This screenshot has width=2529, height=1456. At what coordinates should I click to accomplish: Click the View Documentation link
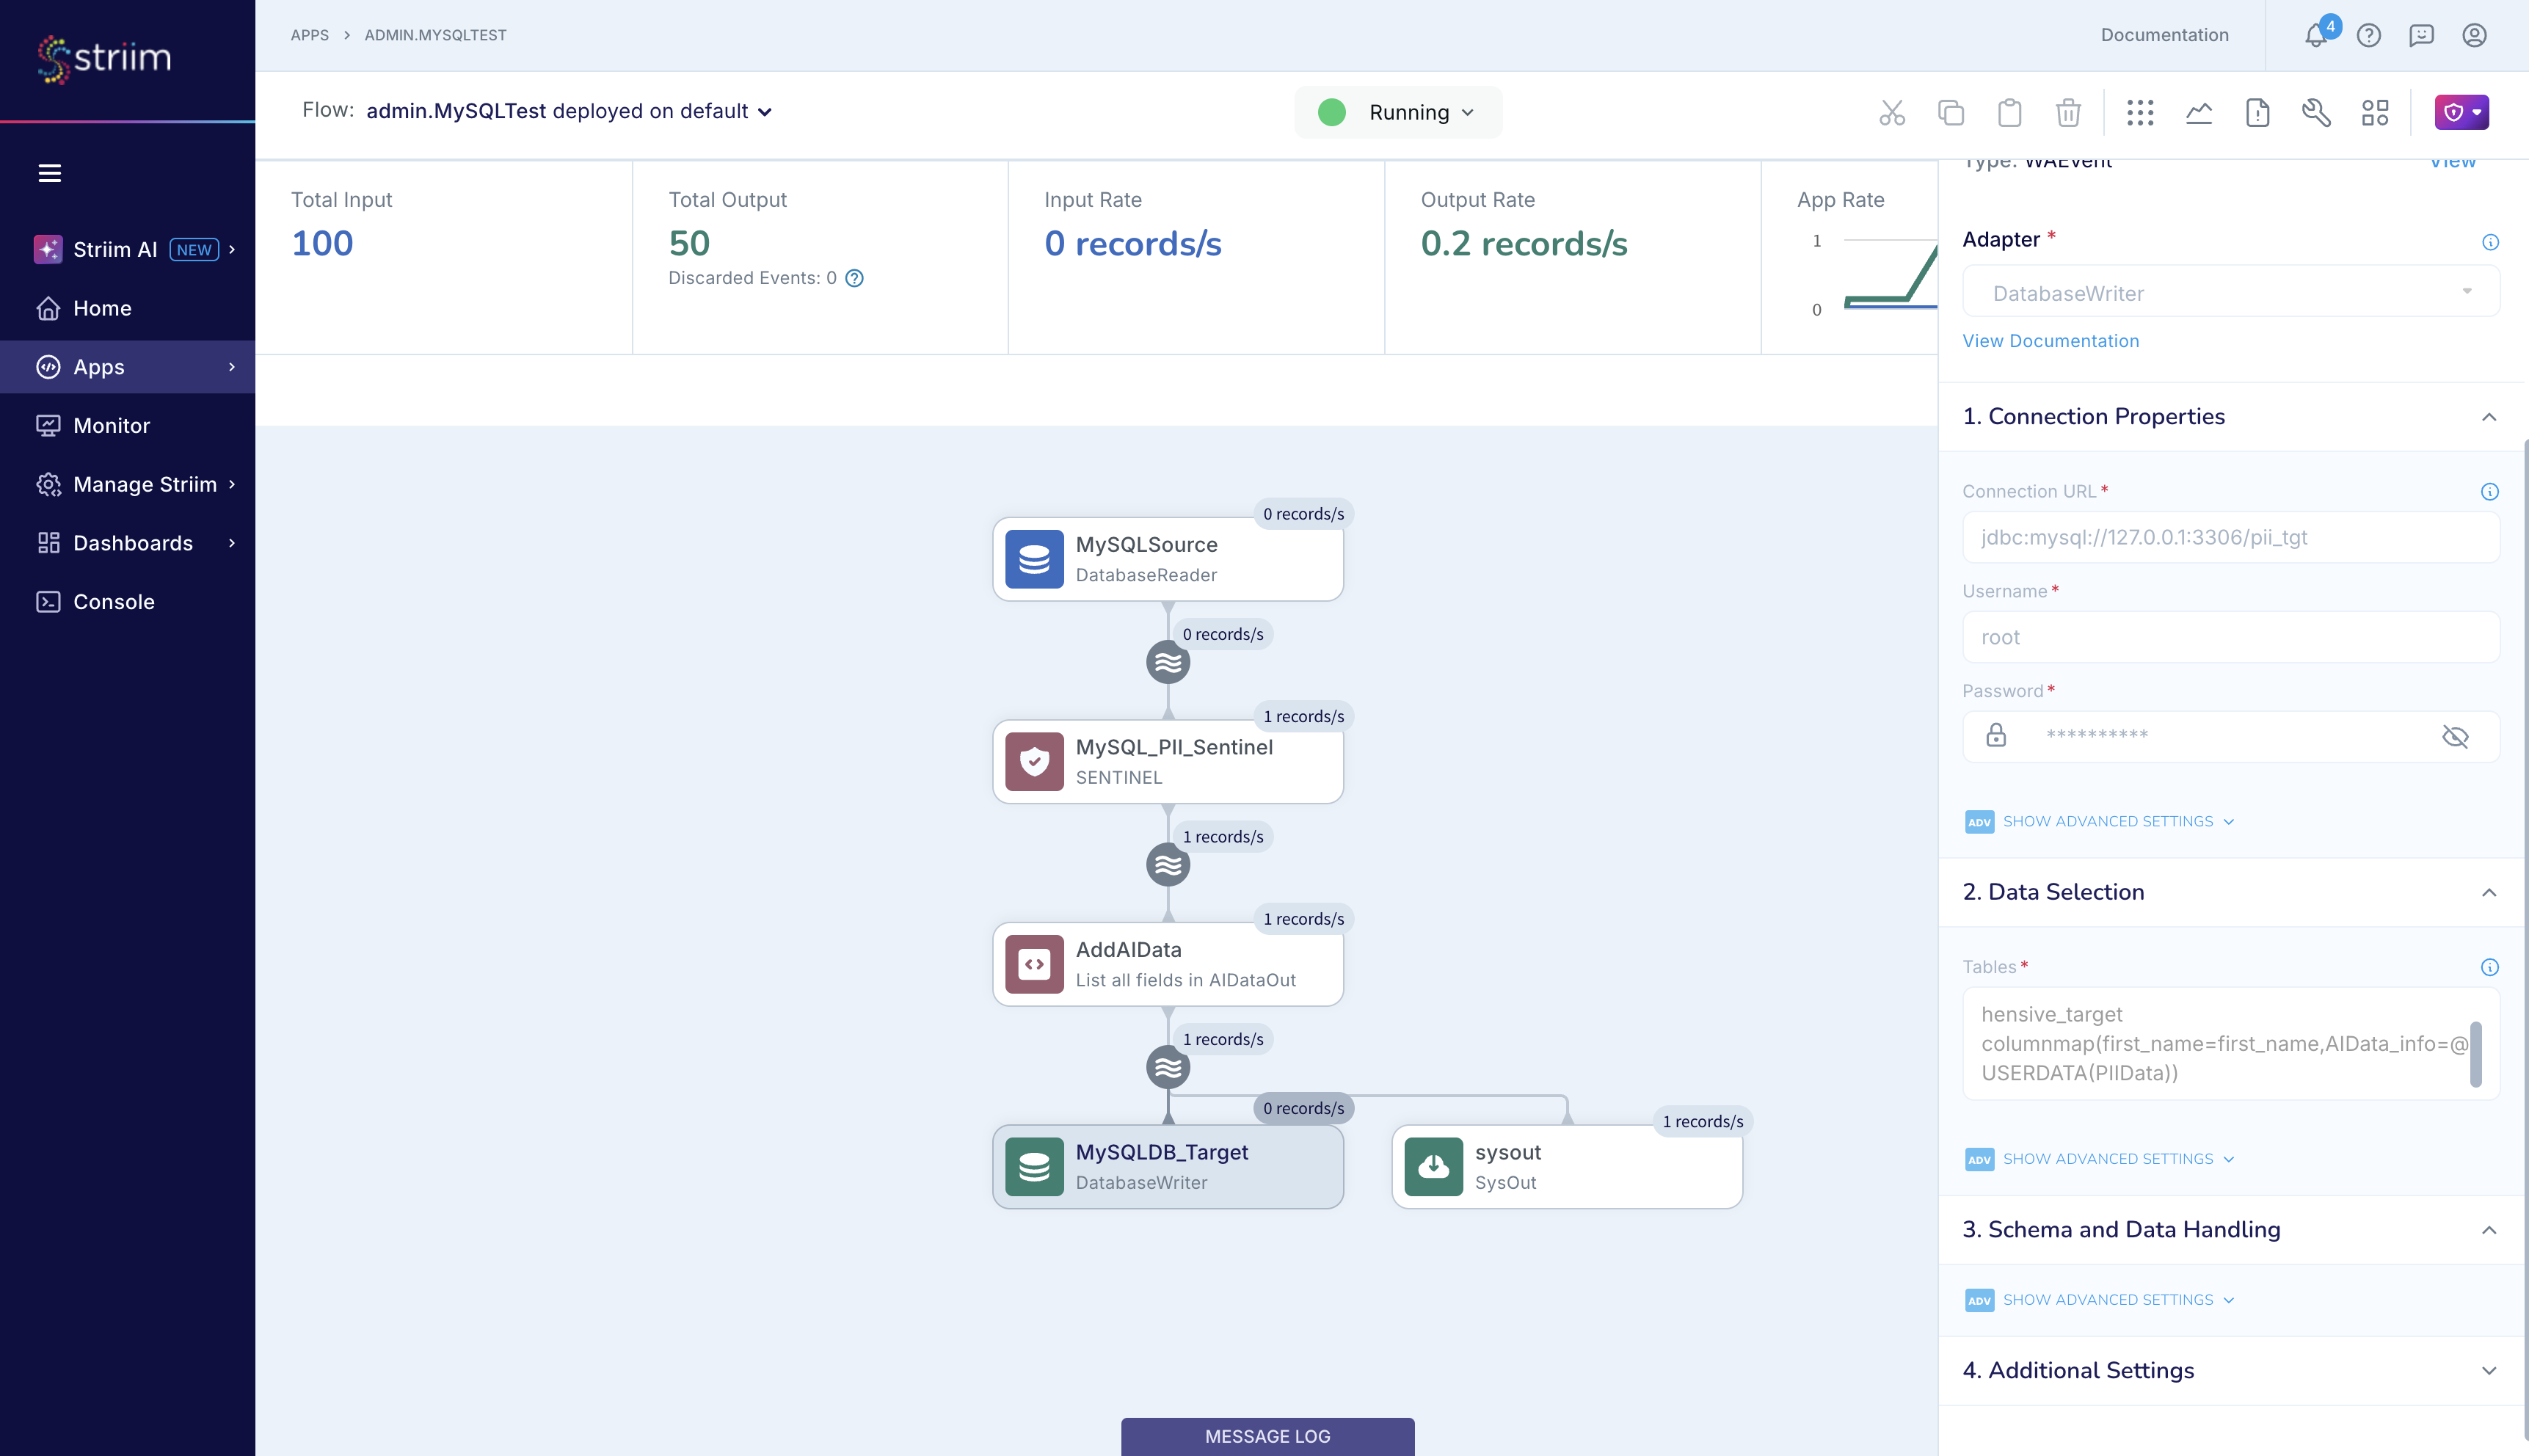[2050, 340]
